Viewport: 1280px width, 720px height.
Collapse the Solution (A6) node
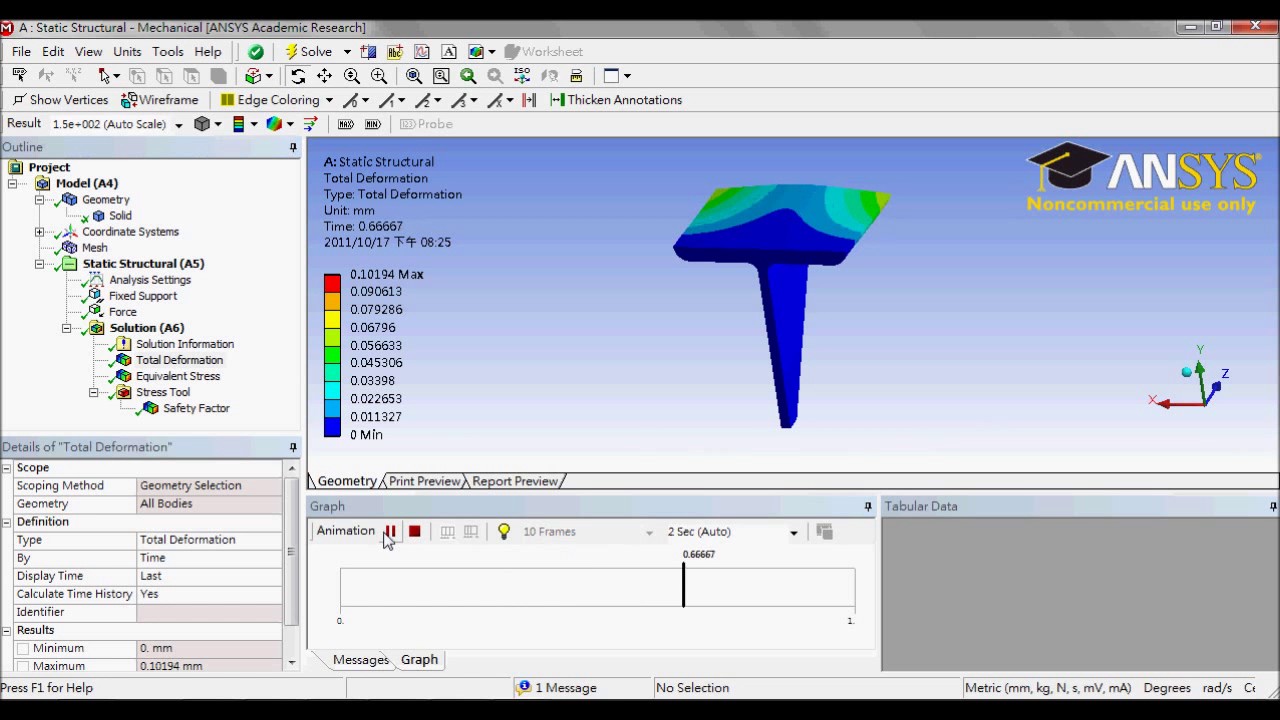tap(67, 328)
